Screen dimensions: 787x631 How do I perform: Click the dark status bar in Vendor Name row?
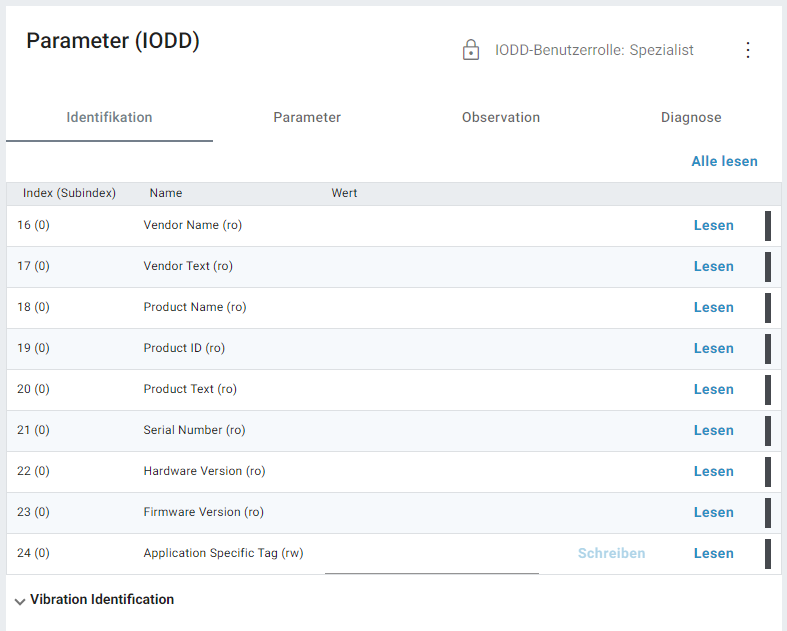point(768,226)
